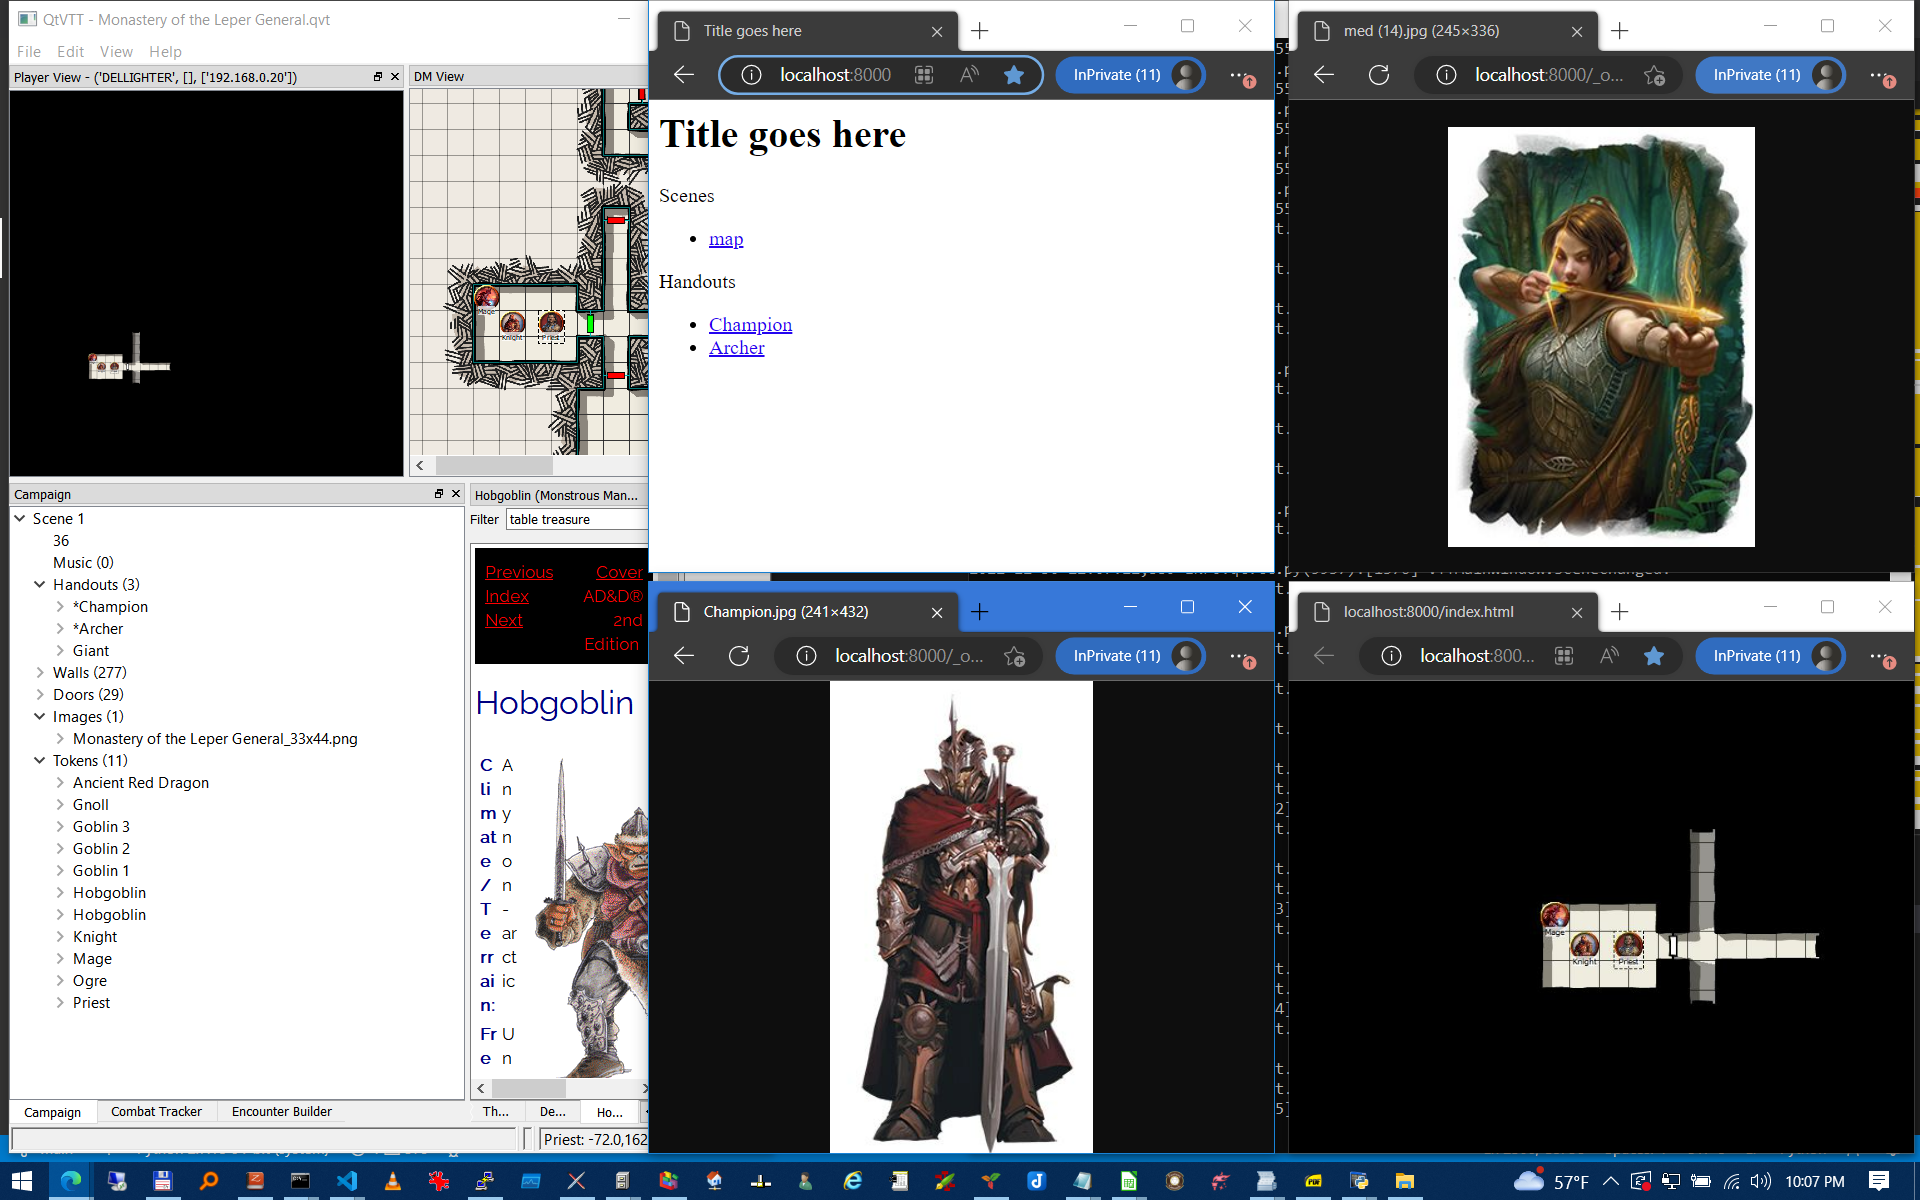
Task: Close the Champion.jpg browser tab
Action: click(x=937, y=612)
